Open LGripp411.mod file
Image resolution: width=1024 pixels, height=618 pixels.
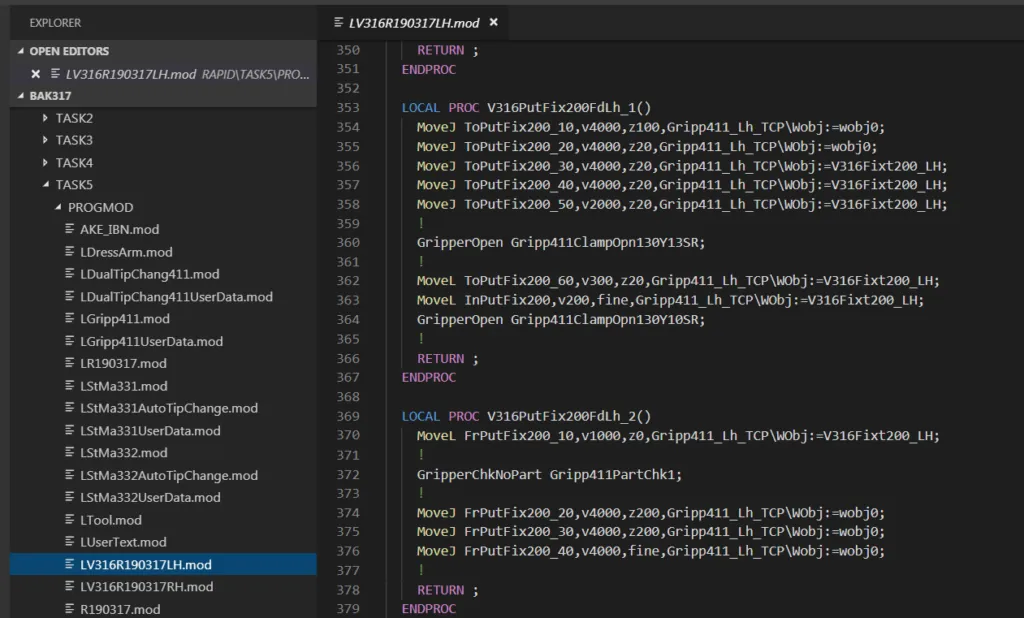coord(125,319)
